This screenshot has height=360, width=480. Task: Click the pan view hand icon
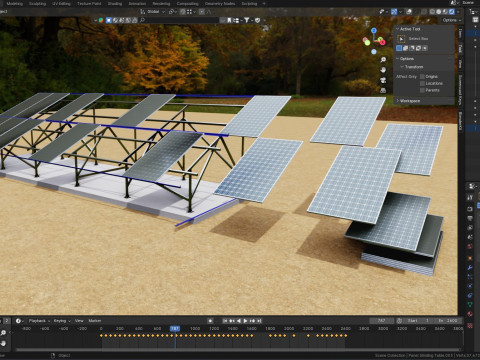[x=383, y=70]
